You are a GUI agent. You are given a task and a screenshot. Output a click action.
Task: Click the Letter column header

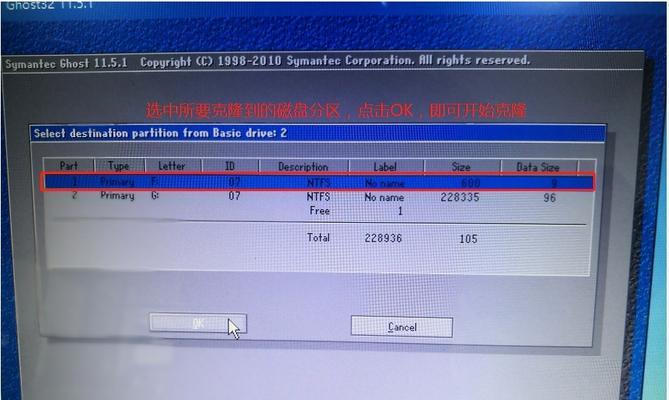(172, 165)
